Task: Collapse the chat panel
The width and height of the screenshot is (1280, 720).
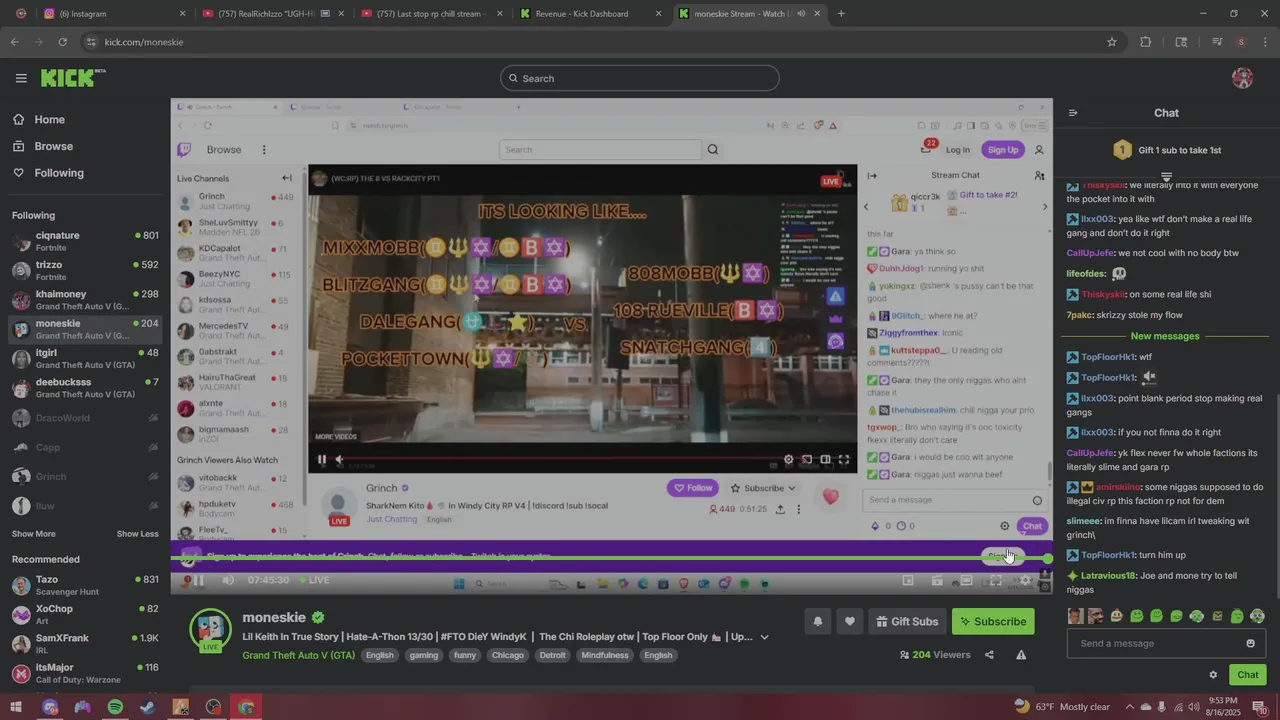Action: coord(1073,113)
